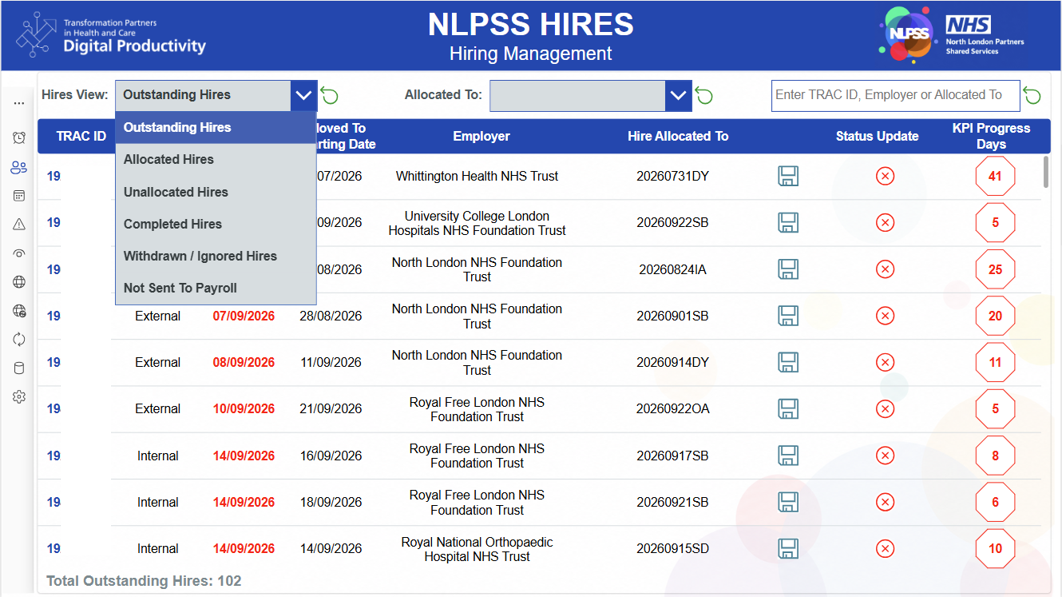Open the warning triangle sidebar icon
1062x600 pixels.
tap(19, 224)
